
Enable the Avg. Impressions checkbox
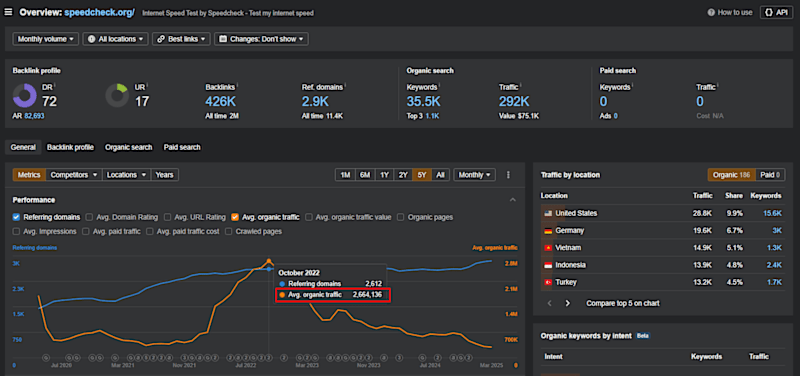click(x=16, y=231)
